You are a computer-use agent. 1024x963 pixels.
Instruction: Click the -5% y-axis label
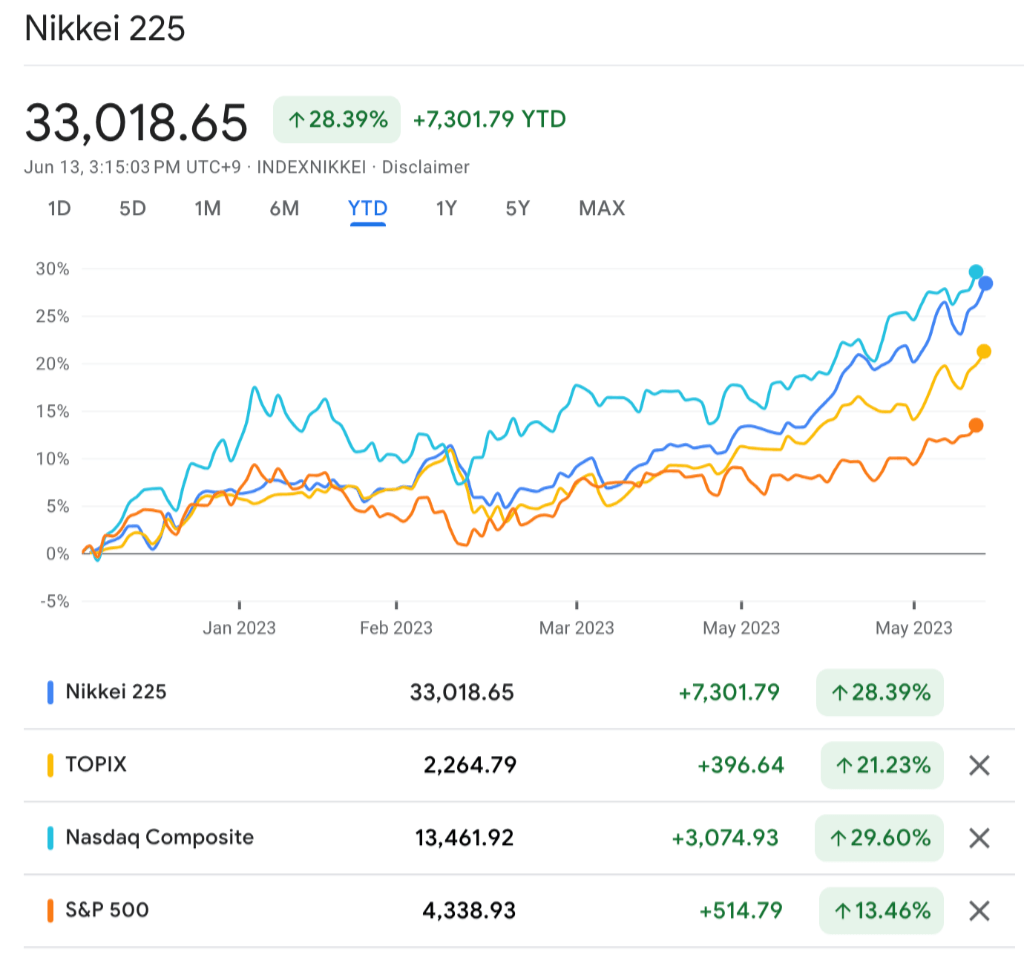55,601
